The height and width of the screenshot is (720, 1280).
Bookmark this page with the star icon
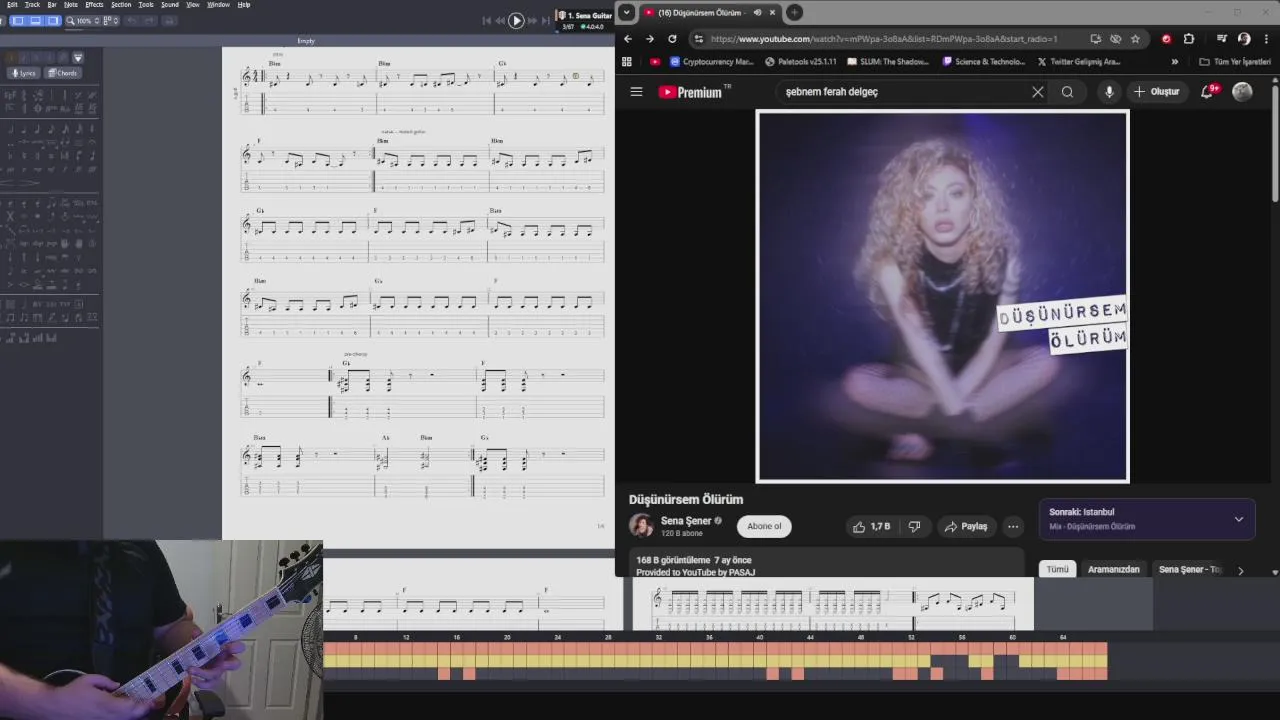pyautogui.click(x=1135, y=39)
